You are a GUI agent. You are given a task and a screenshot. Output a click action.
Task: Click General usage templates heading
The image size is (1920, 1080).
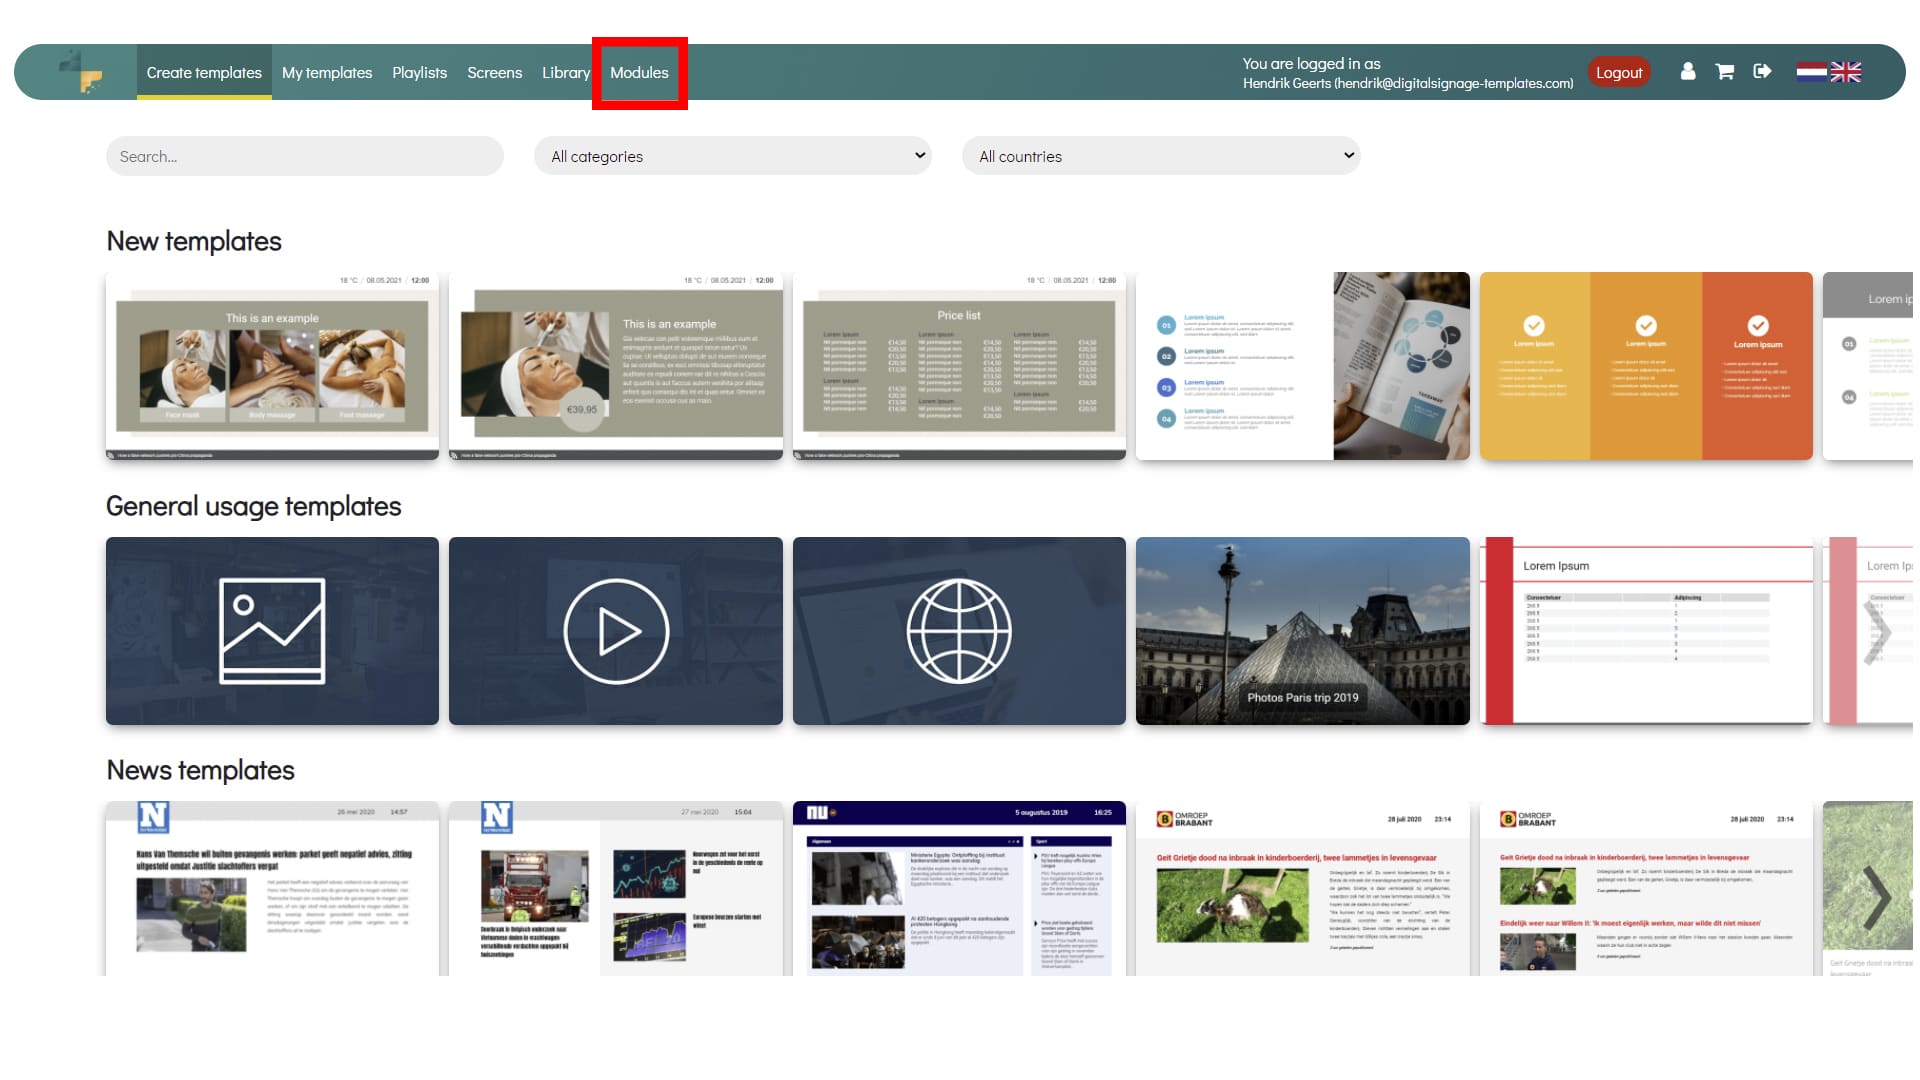click(254, 506)
